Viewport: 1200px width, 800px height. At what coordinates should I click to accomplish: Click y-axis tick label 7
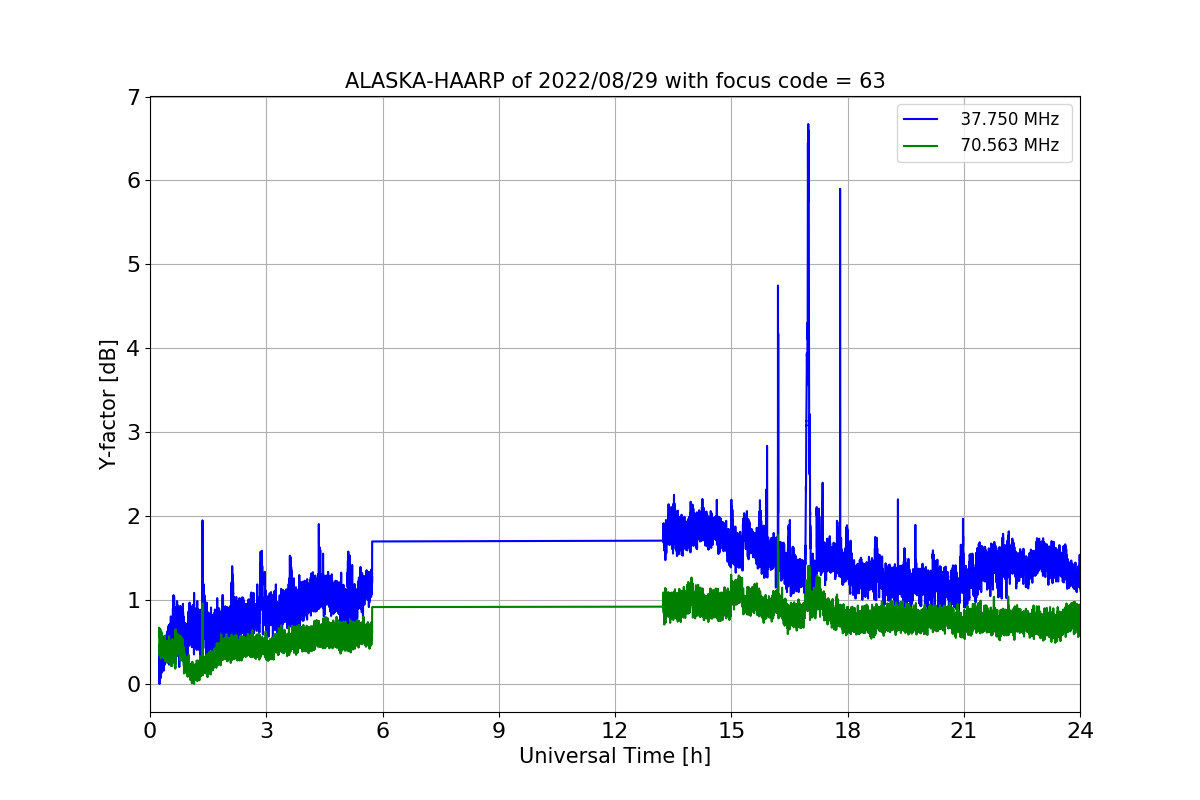(134, 97)
